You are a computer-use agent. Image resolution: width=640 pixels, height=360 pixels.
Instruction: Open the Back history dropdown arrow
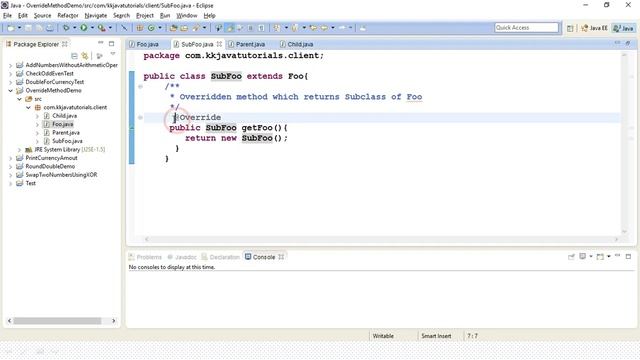[333, 28]
